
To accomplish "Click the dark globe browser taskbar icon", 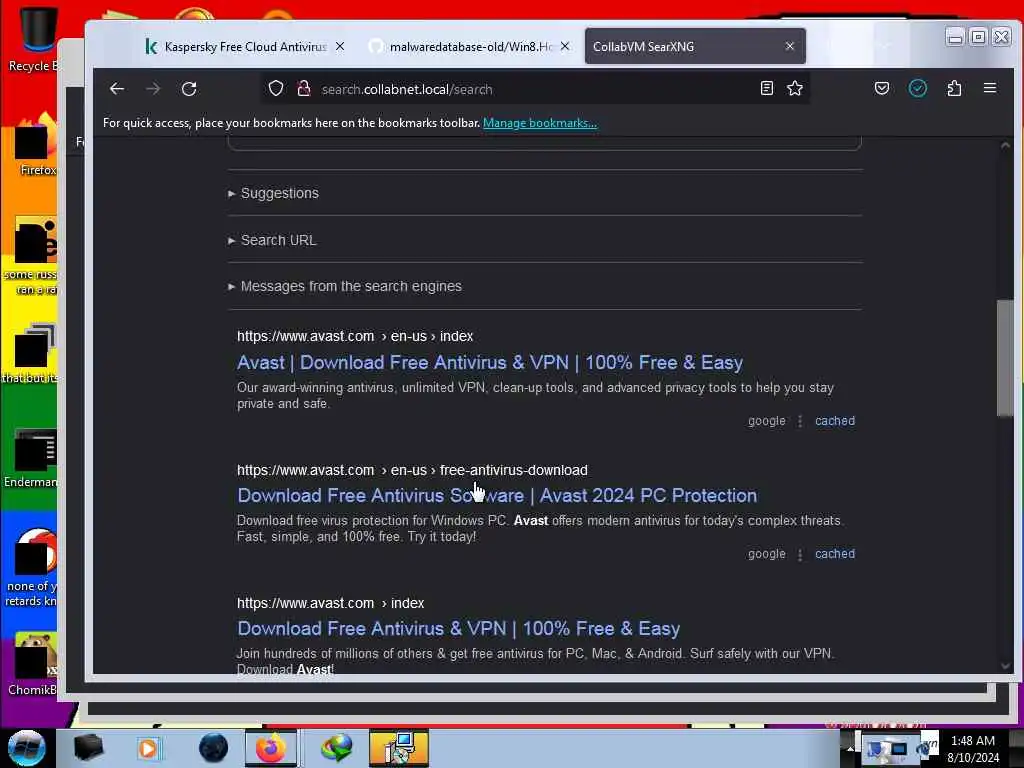I will pyautogui.click(x=213, y=748).
